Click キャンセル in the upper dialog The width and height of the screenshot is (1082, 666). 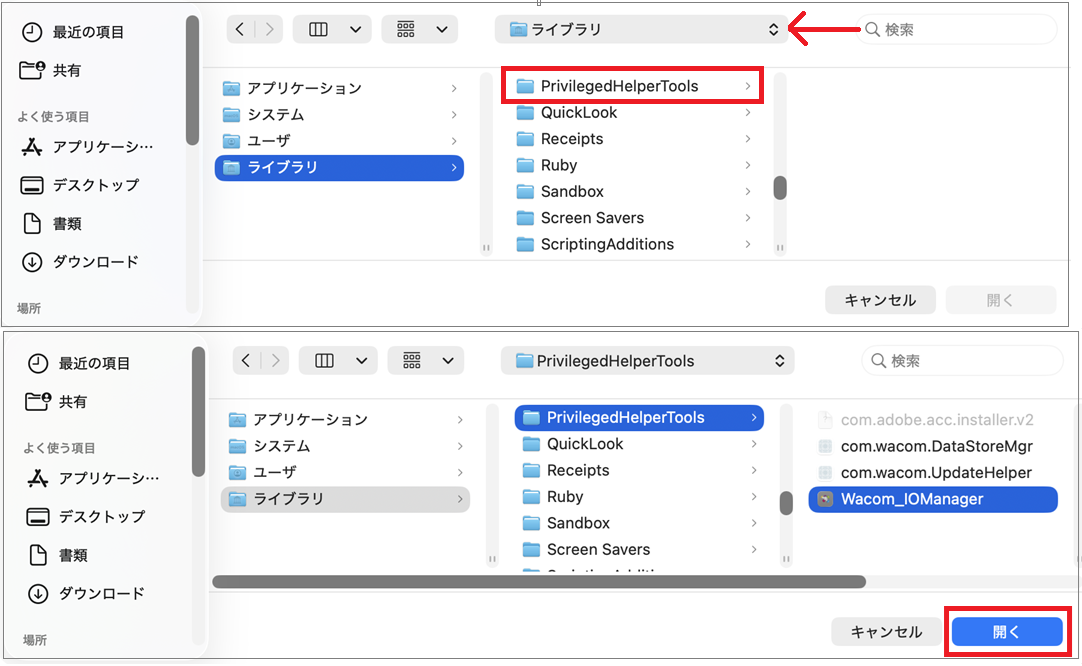click(881, 300)
